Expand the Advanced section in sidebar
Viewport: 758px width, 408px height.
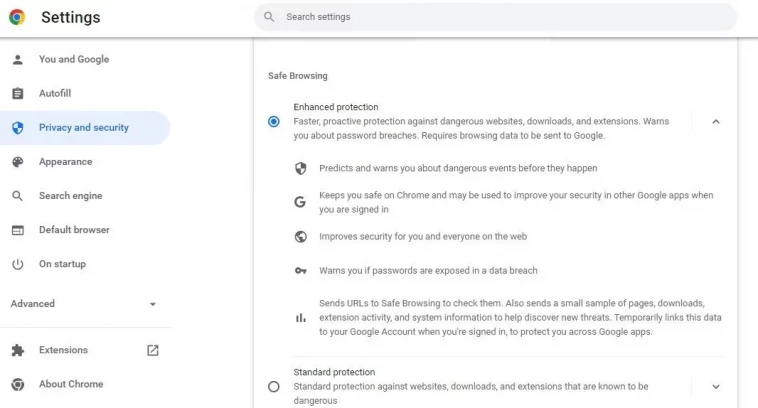[x=85, y=304]
